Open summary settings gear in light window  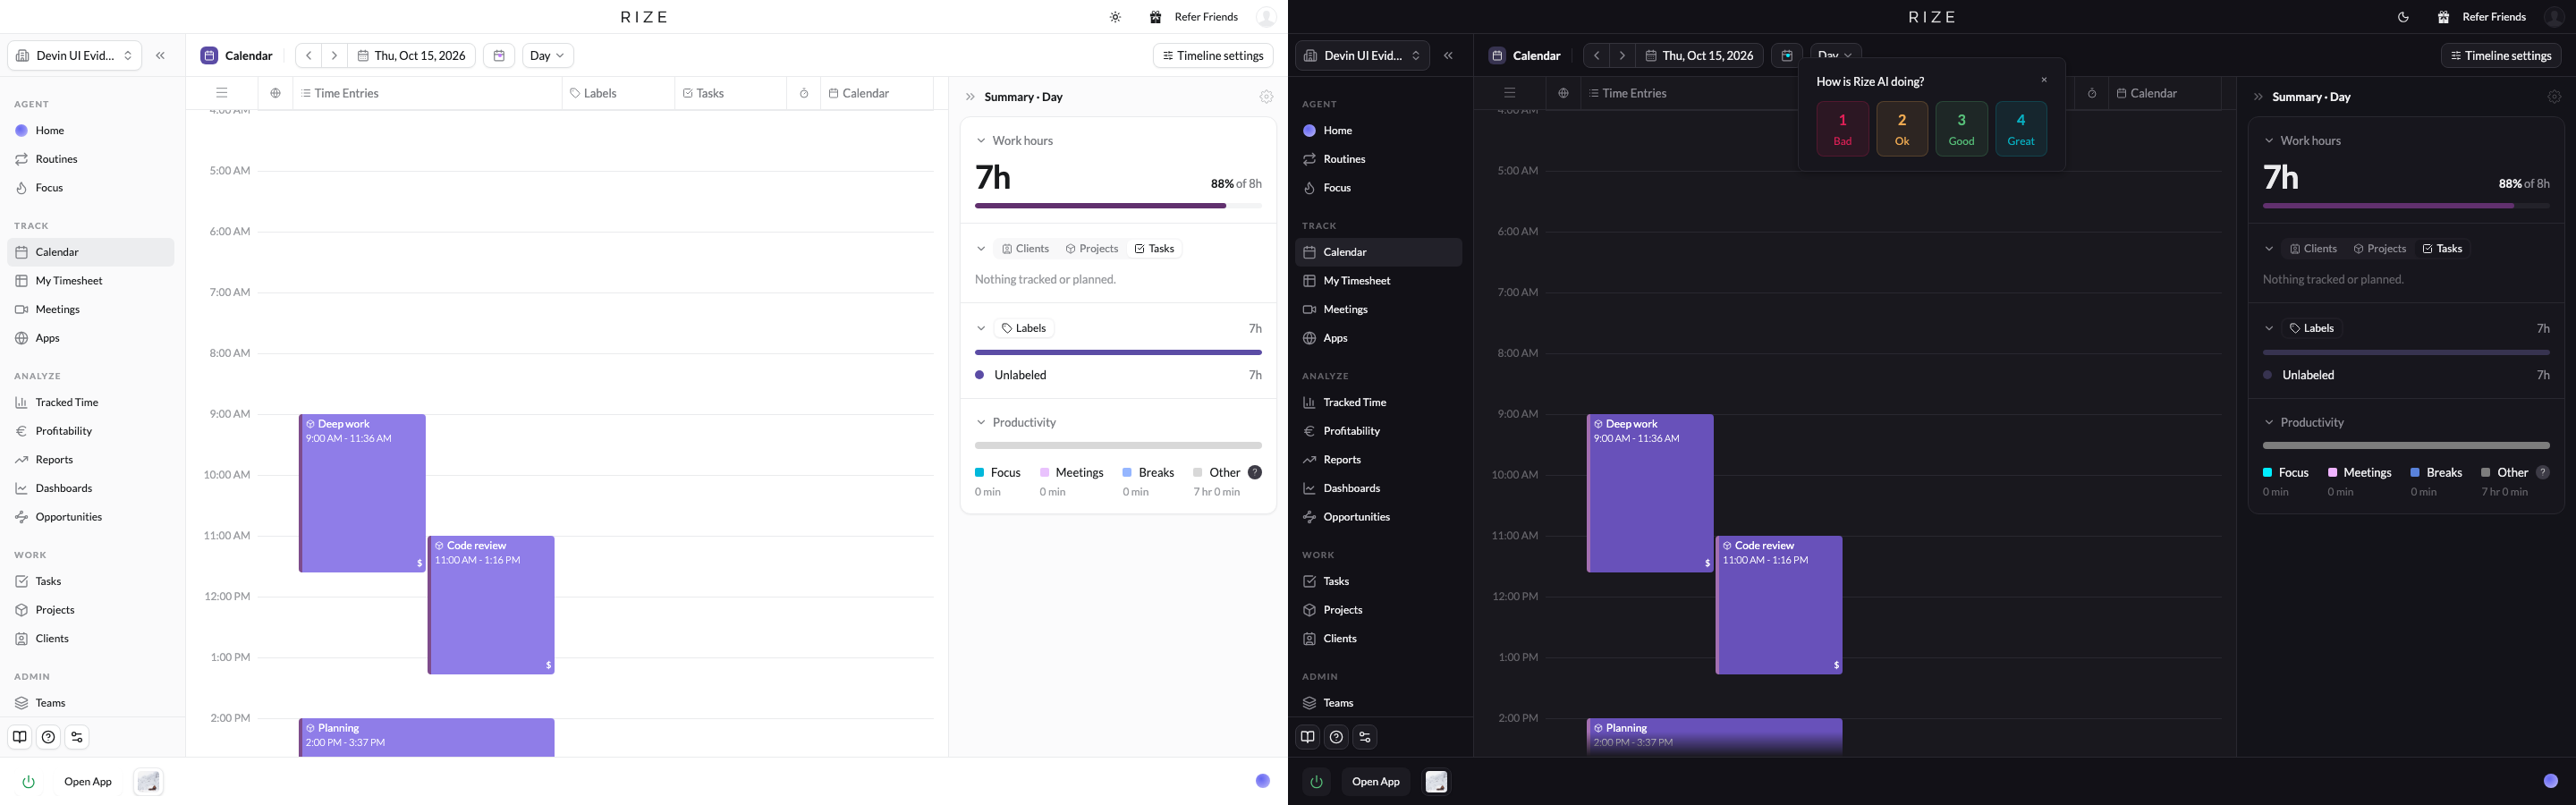[1266, 97]
